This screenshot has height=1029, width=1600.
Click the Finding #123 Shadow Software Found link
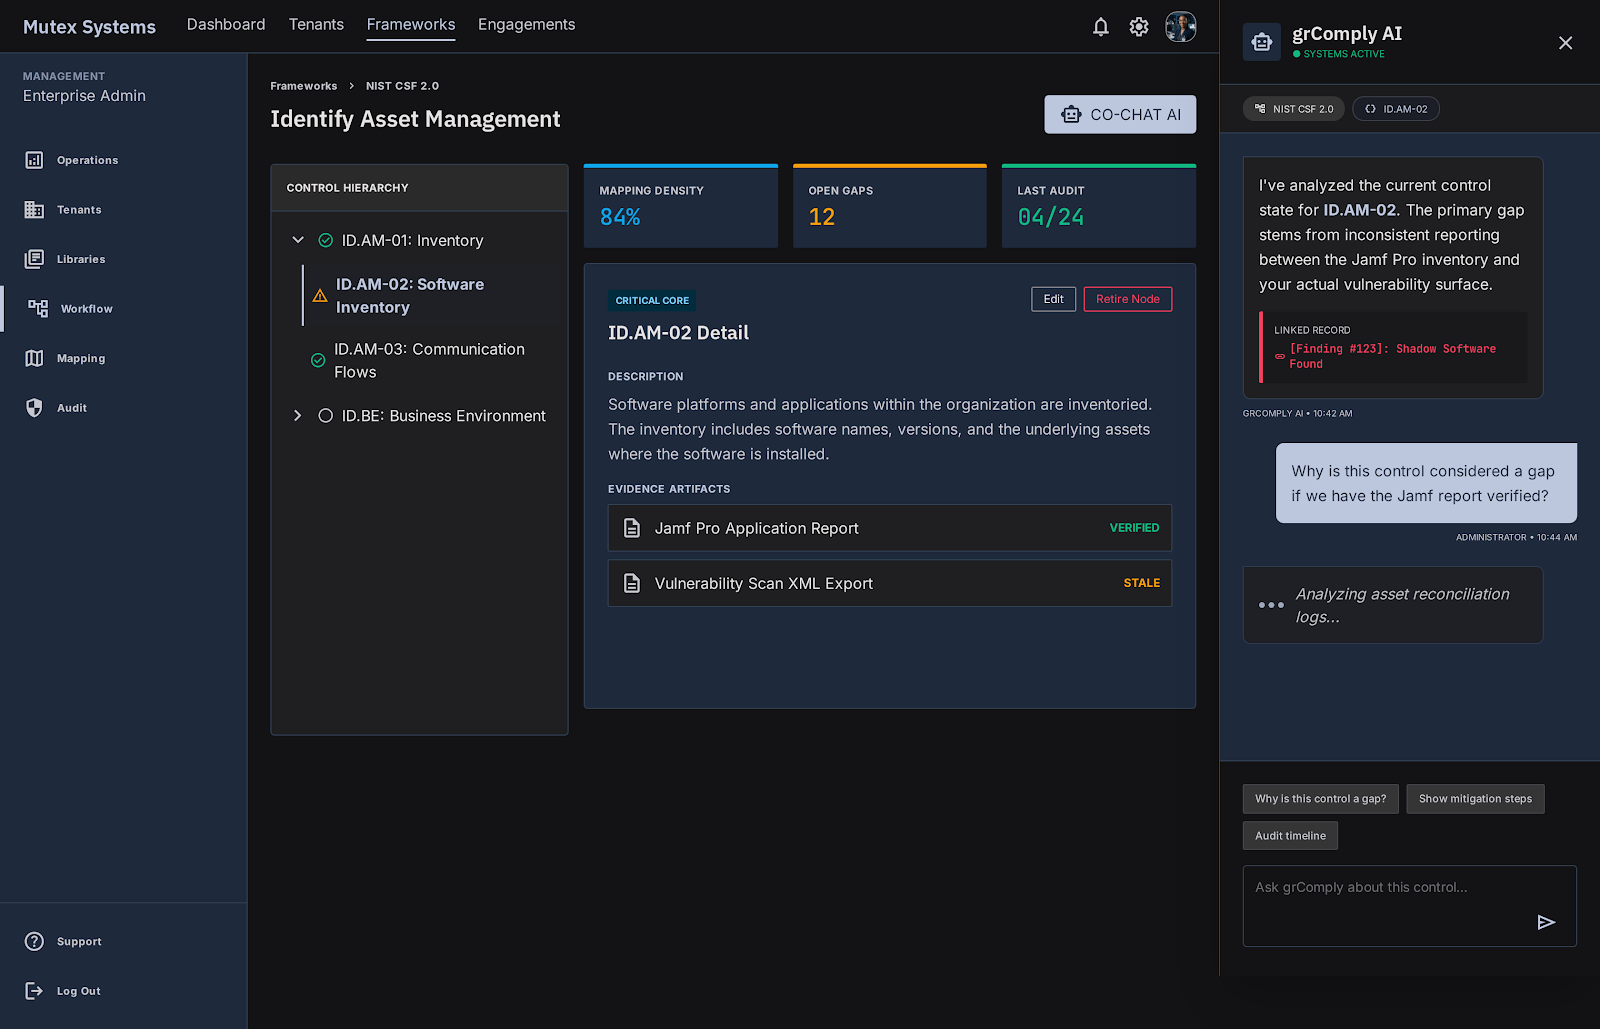1392,356
